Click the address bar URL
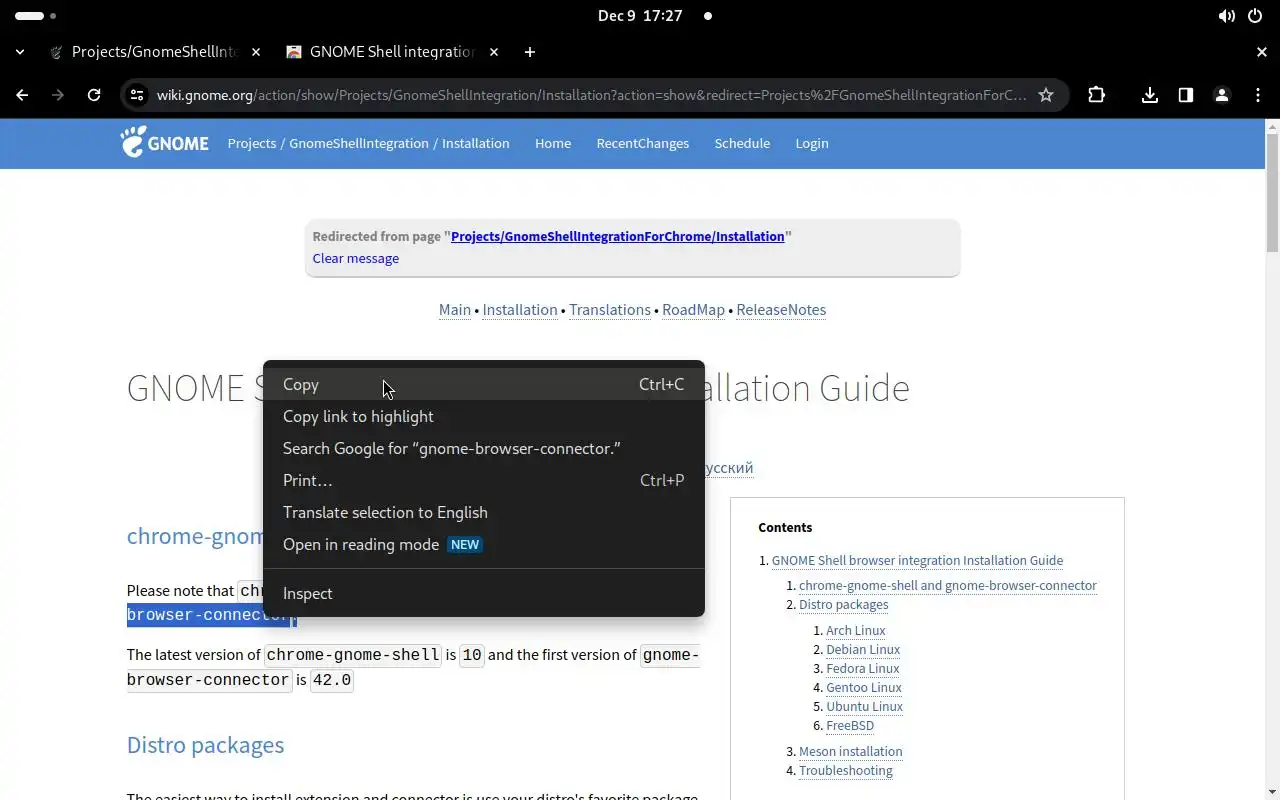This screenshot has height=800, width=1280. pos(592,95)
